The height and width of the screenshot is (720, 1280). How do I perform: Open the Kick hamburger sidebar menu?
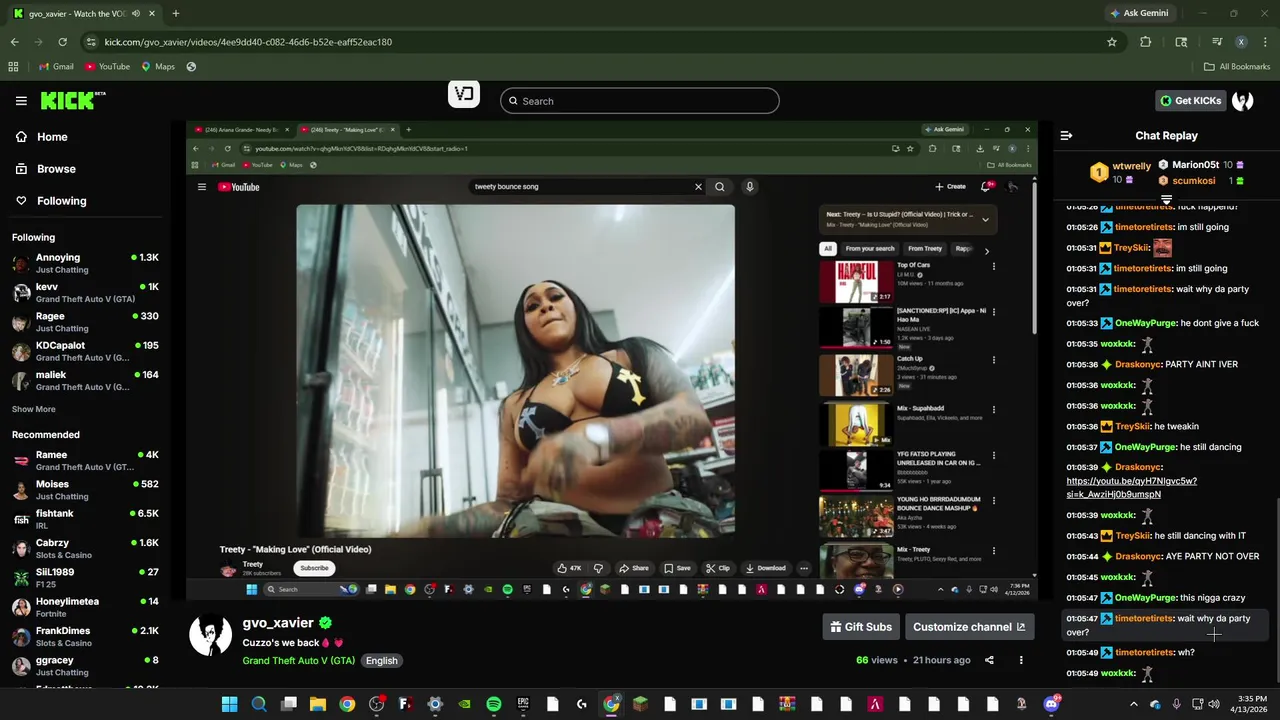click(x=21, y=101)
